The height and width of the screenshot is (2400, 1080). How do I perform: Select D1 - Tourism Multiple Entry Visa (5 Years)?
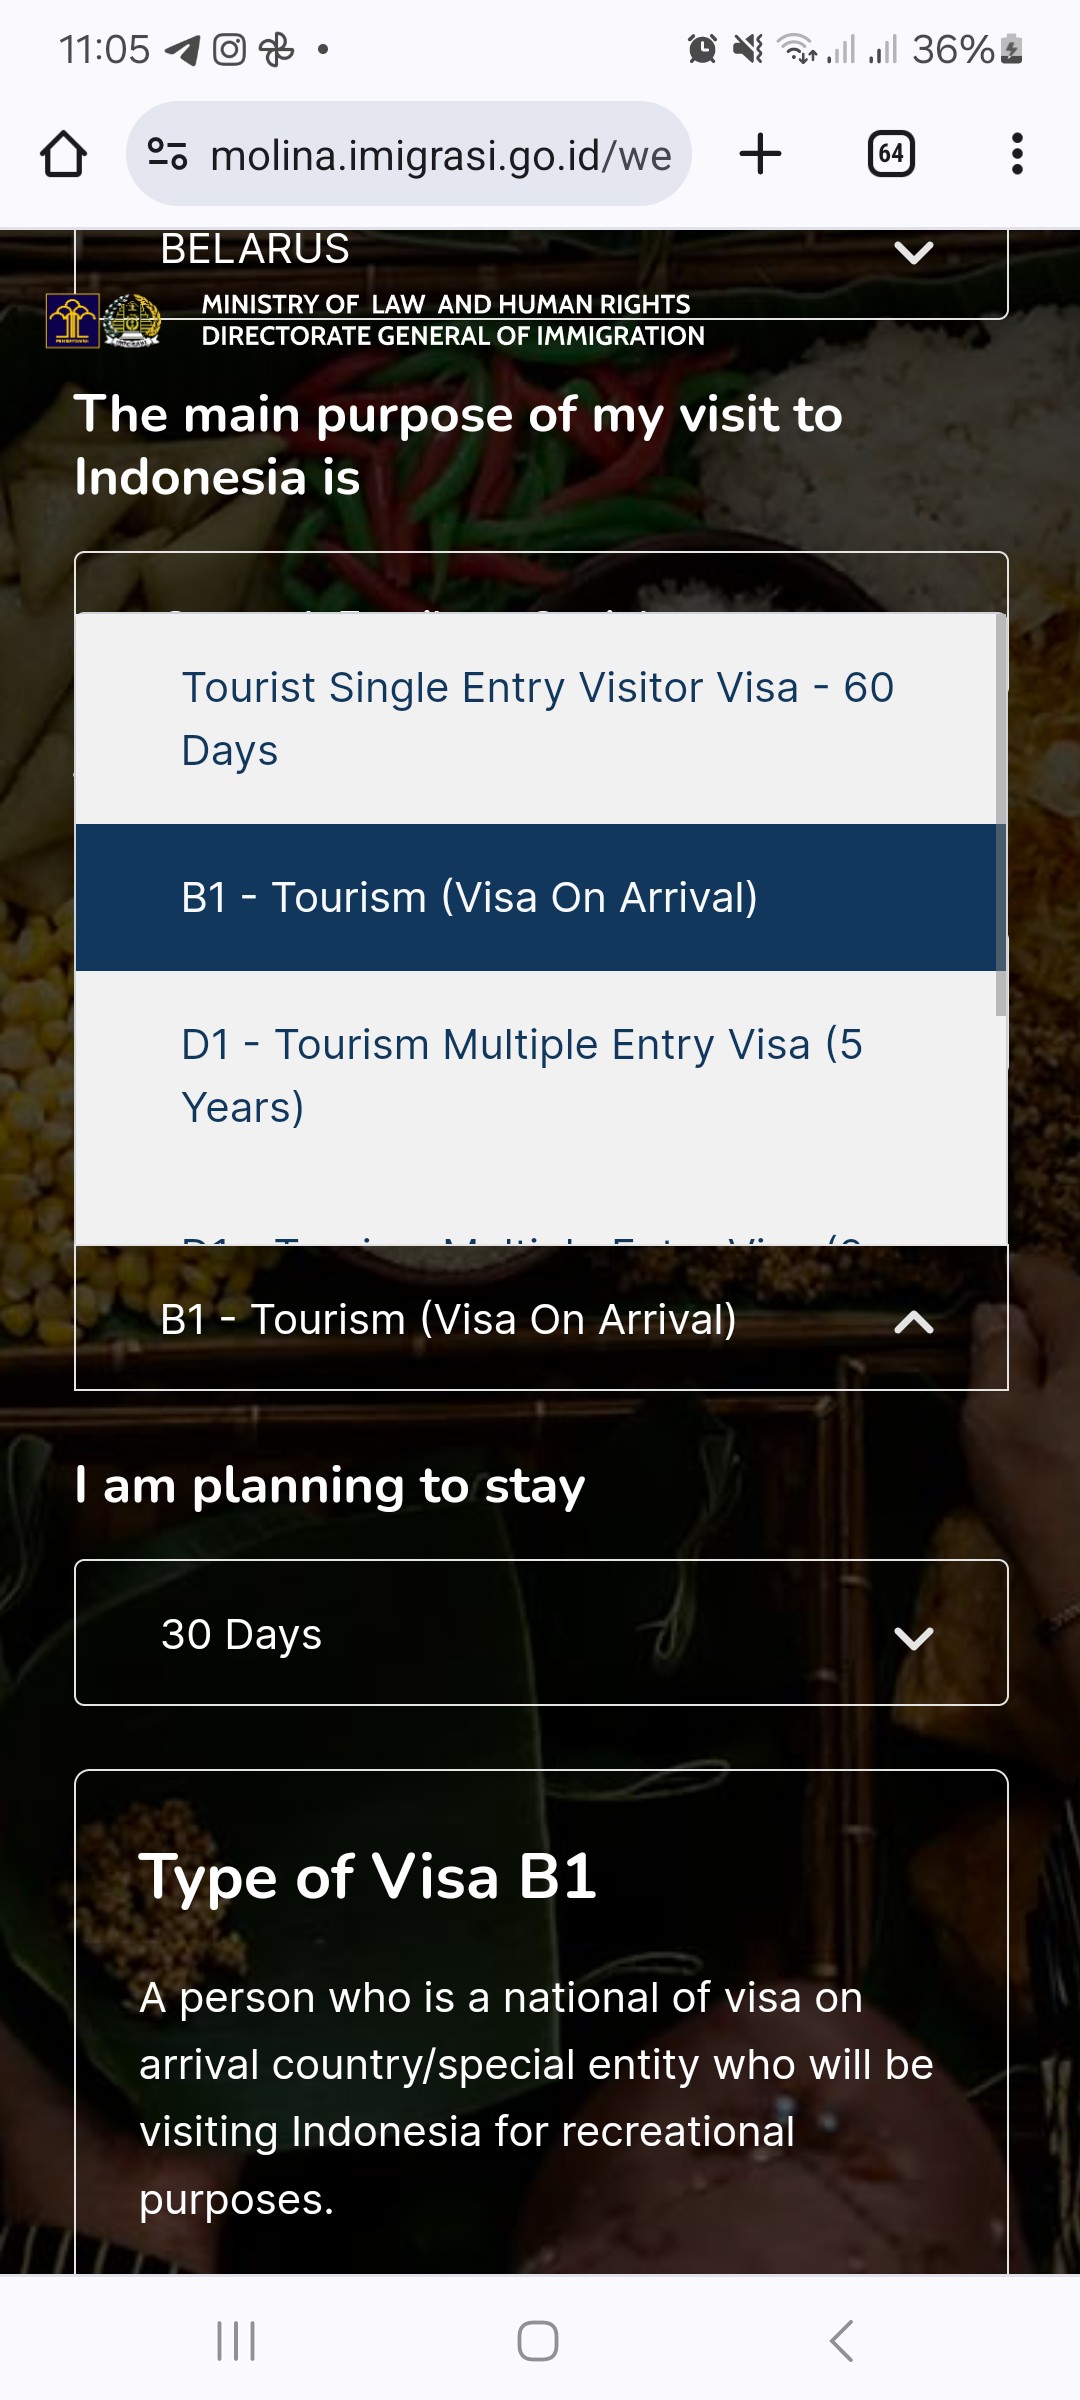[x=536, y=1076]
